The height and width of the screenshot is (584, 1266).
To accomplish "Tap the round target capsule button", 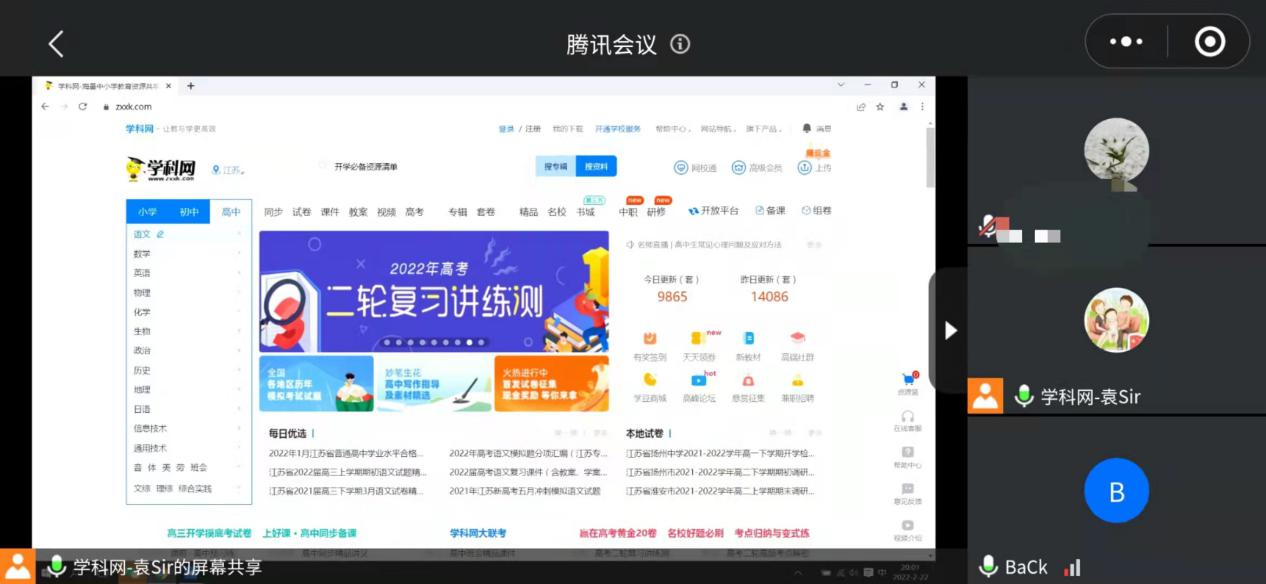I will tap(1210, 42).
